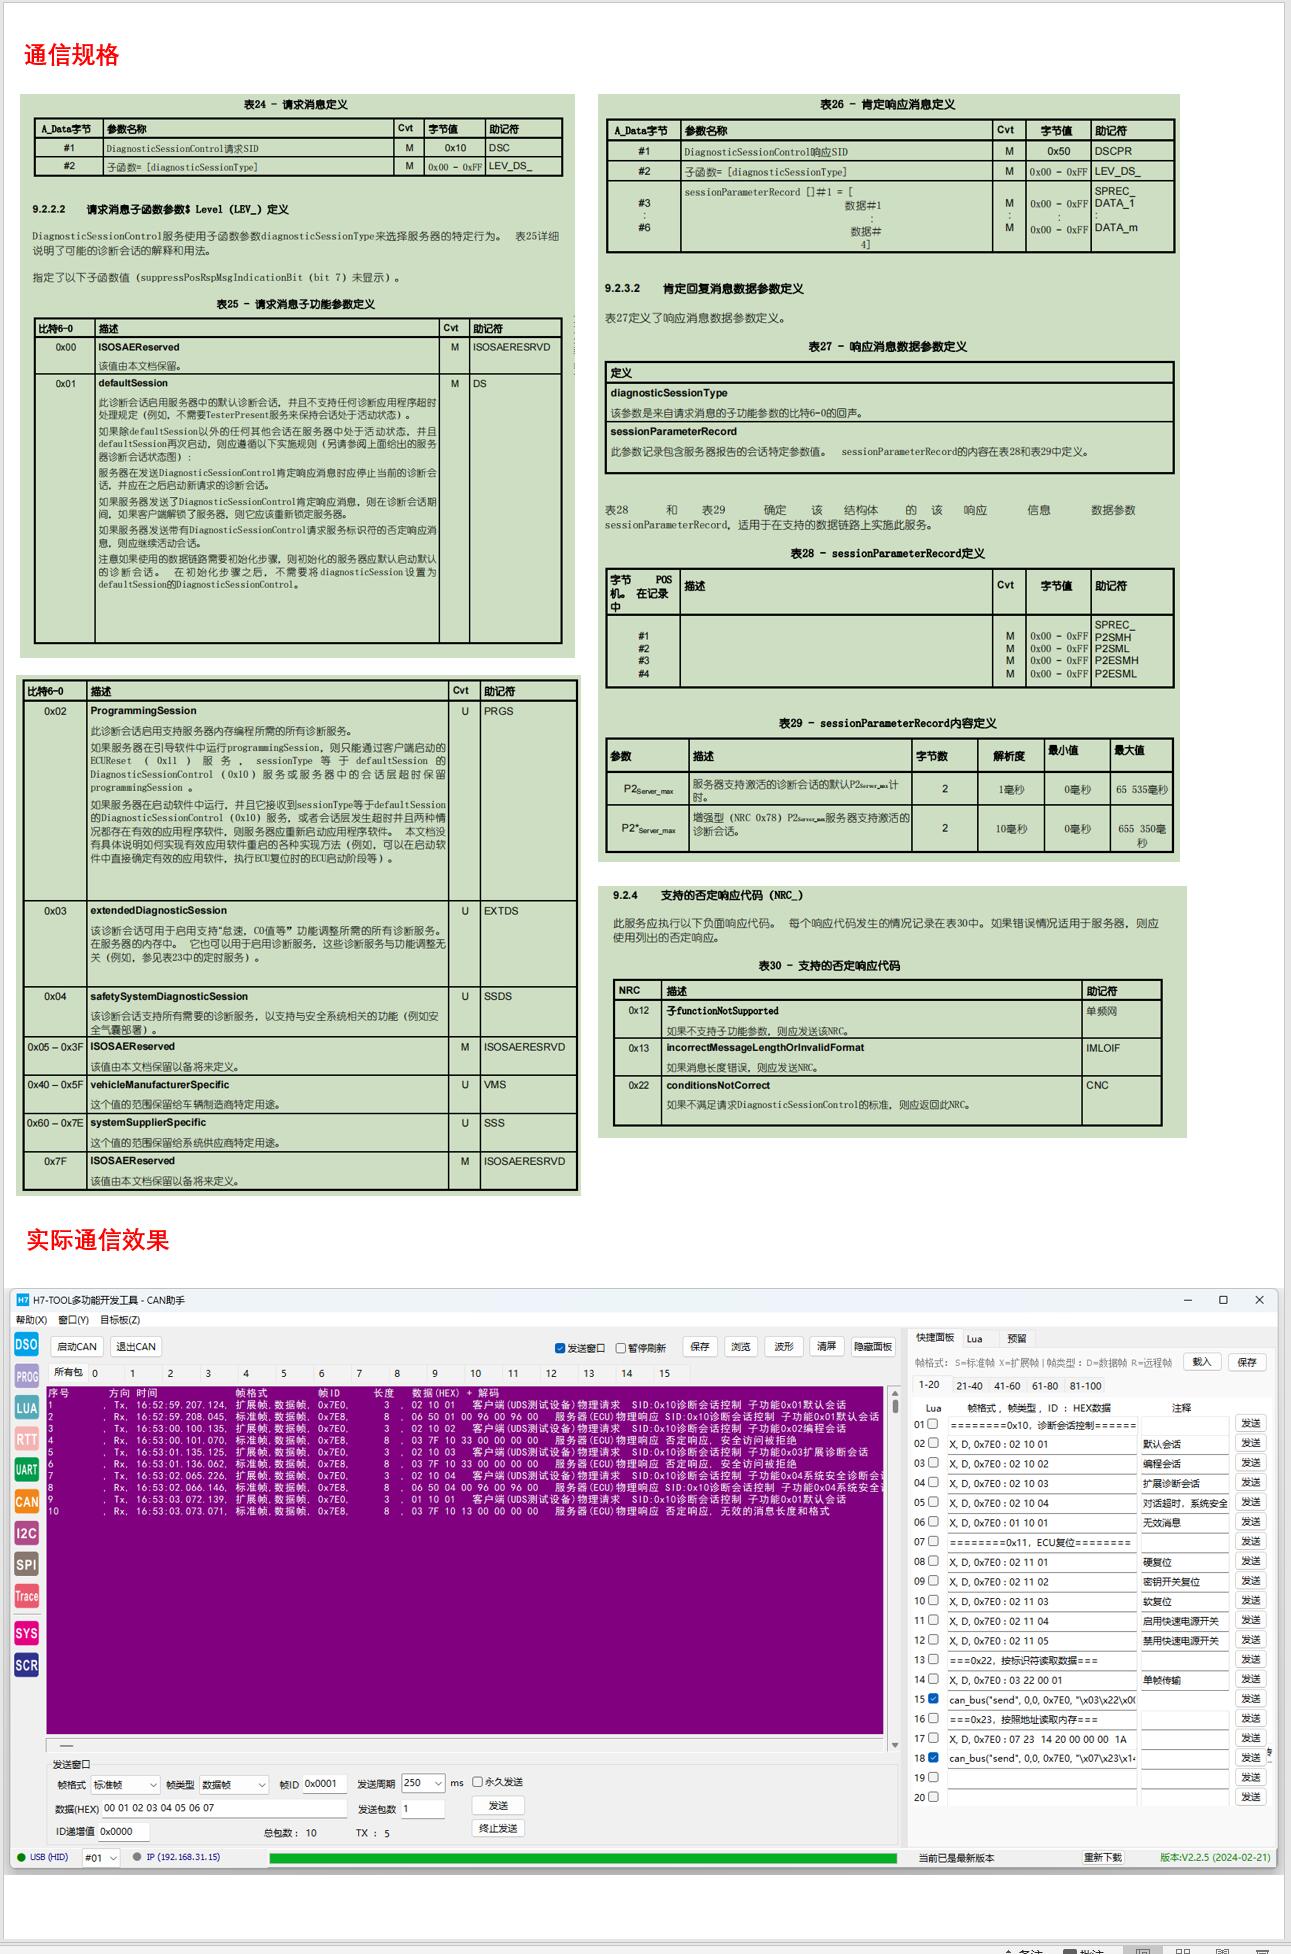The image size is (1291, 1954).
Task: Enable the 永久发送 checkbox
Action: (x=477, y=1782)
